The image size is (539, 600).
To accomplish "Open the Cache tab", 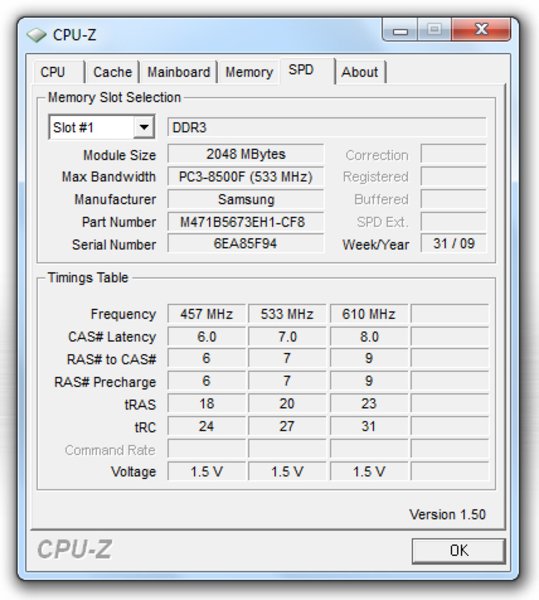I will point(112,72).
